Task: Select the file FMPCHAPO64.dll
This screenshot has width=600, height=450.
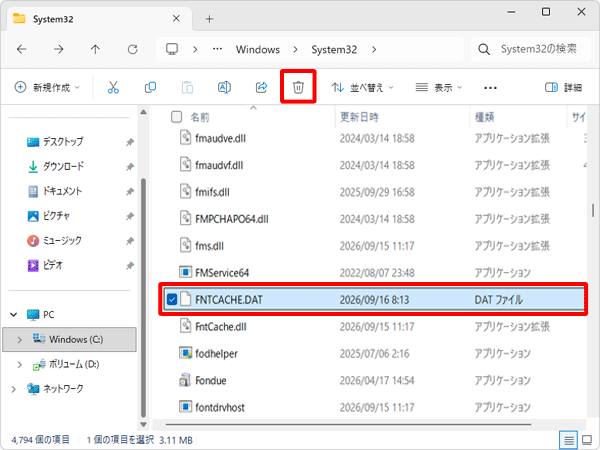Action: 232,219
